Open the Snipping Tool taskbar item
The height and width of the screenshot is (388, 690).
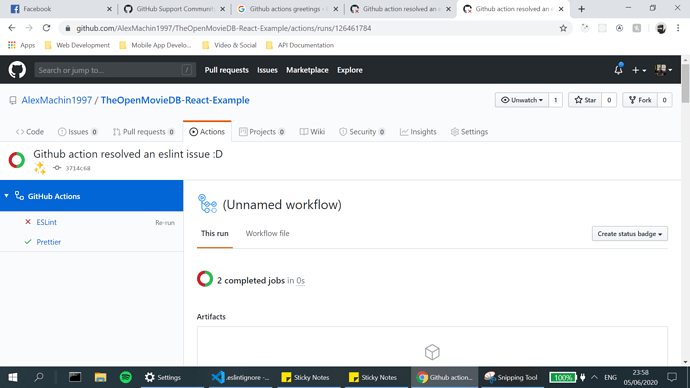click(x=511, y=377)
